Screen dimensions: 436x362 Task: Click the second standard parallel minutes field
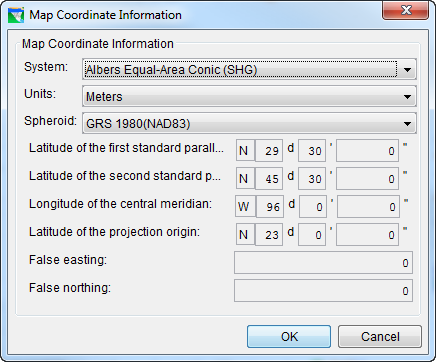(x=312, y=178)
